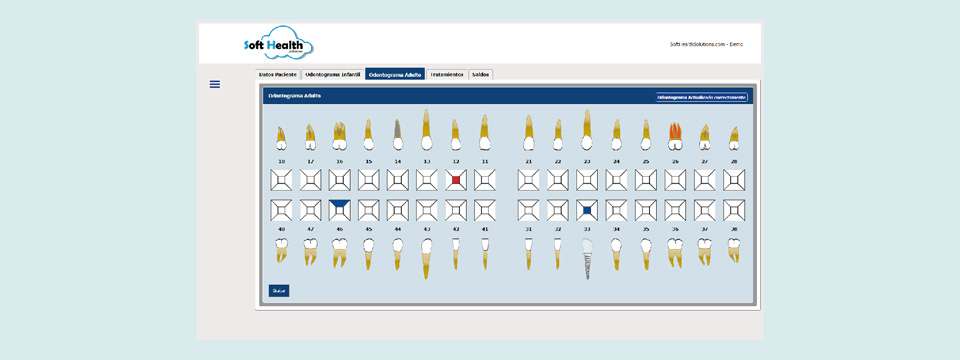Select lower molar 46 image

pyautogui.click(x=339, y=253)
